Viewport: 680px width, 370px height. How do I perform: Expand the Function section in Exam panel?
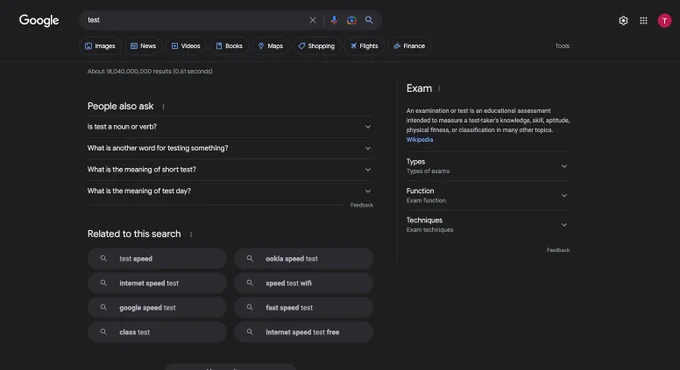click(x=488, y=196)
